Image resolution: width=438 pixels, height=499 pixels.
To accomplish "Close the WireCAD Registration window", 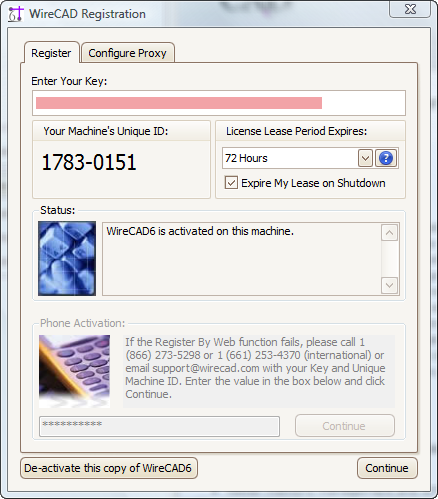I will (x=410, y=9).
